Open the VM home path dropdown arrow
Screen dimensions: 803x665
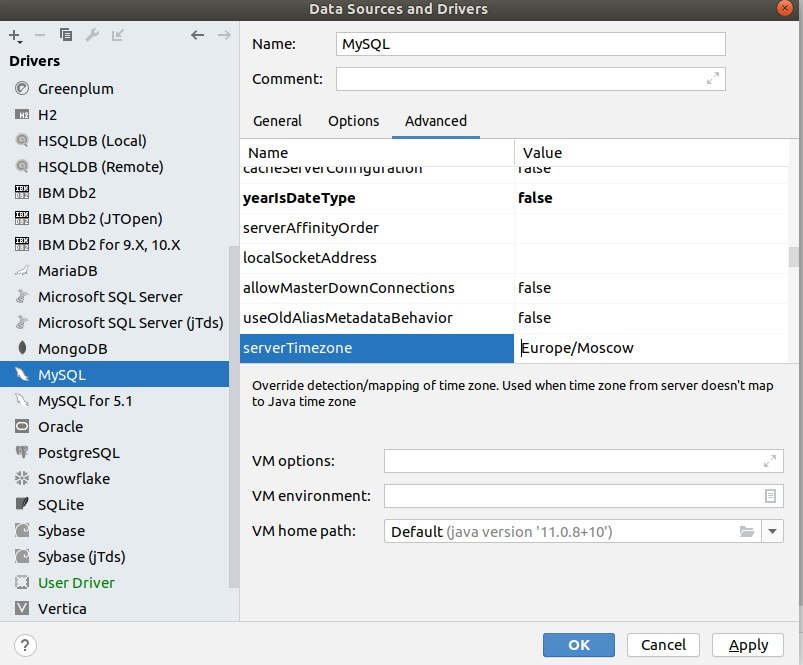[772, 531]
